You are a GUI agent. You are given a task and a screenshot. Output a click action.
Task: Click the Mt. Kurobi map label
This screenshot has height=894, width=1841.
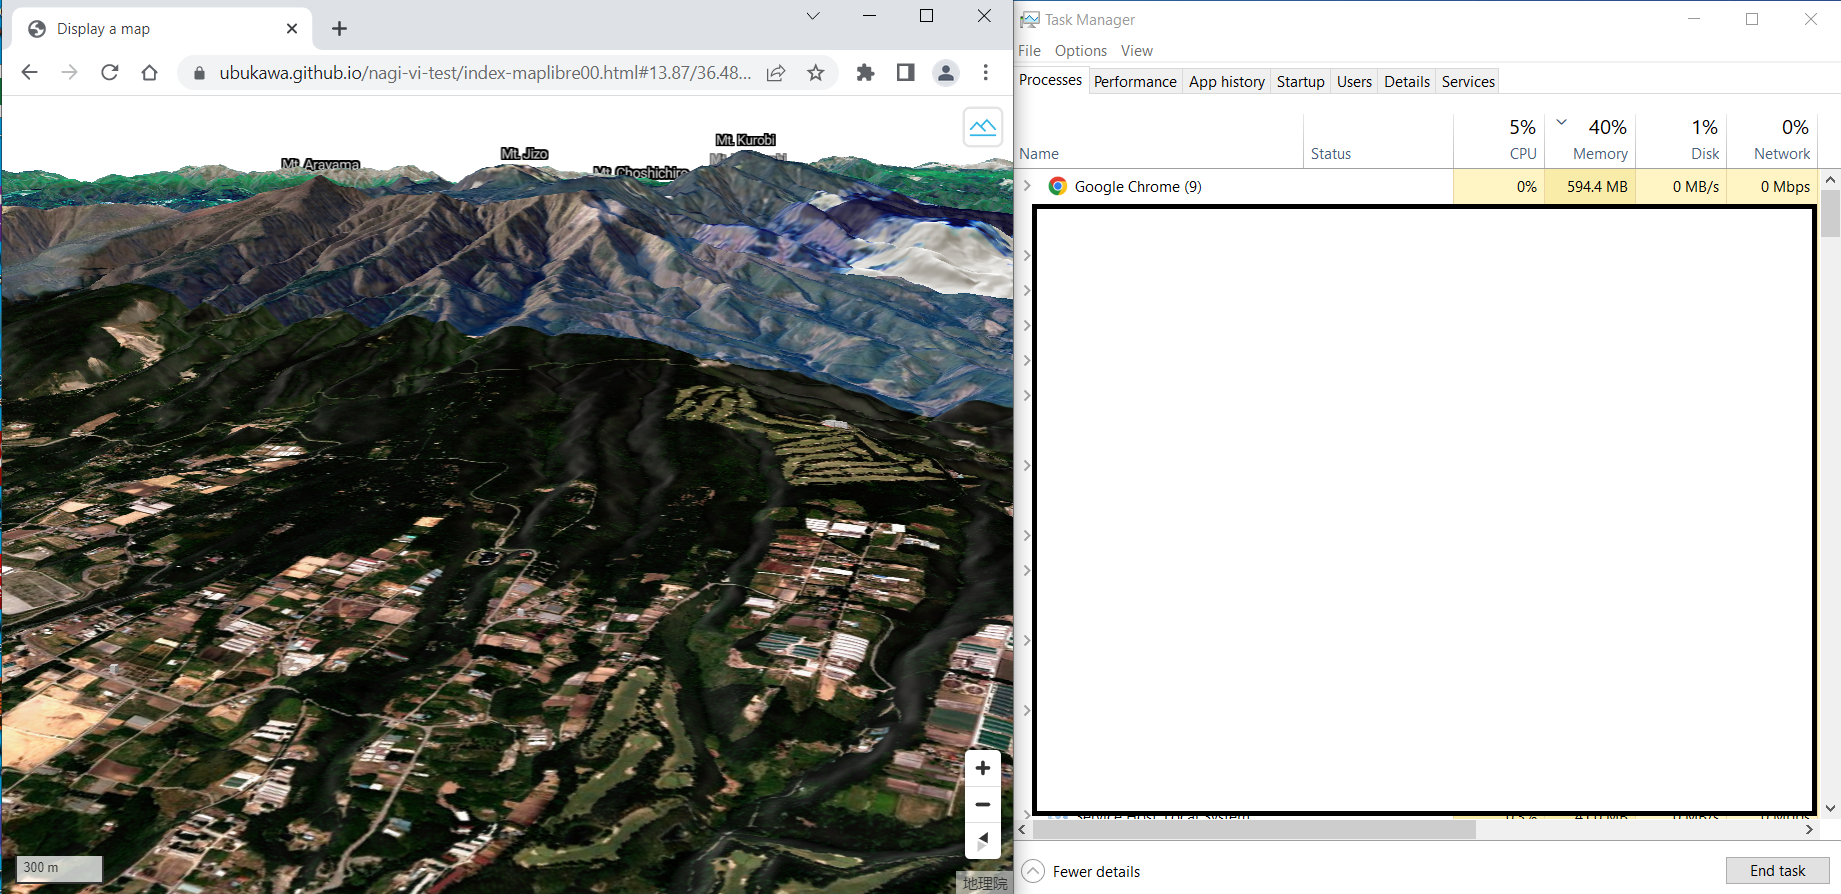[746, 140]
